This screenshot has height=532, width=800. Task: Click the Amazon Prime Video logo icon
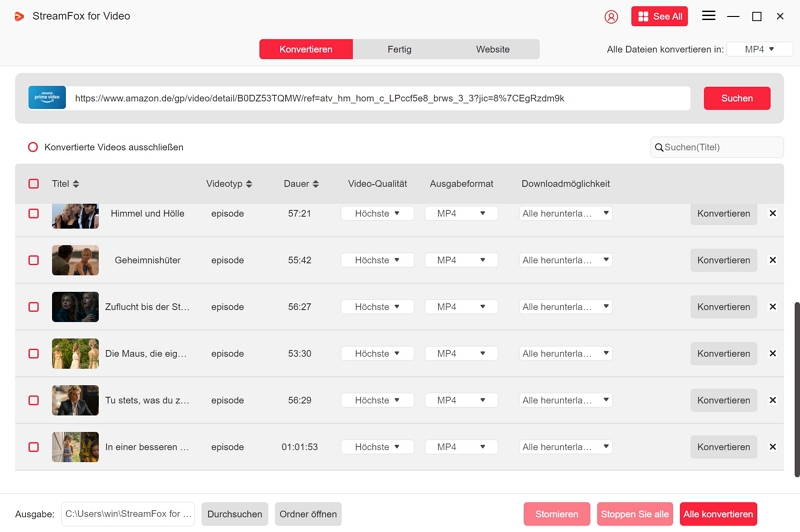[47, 98]
